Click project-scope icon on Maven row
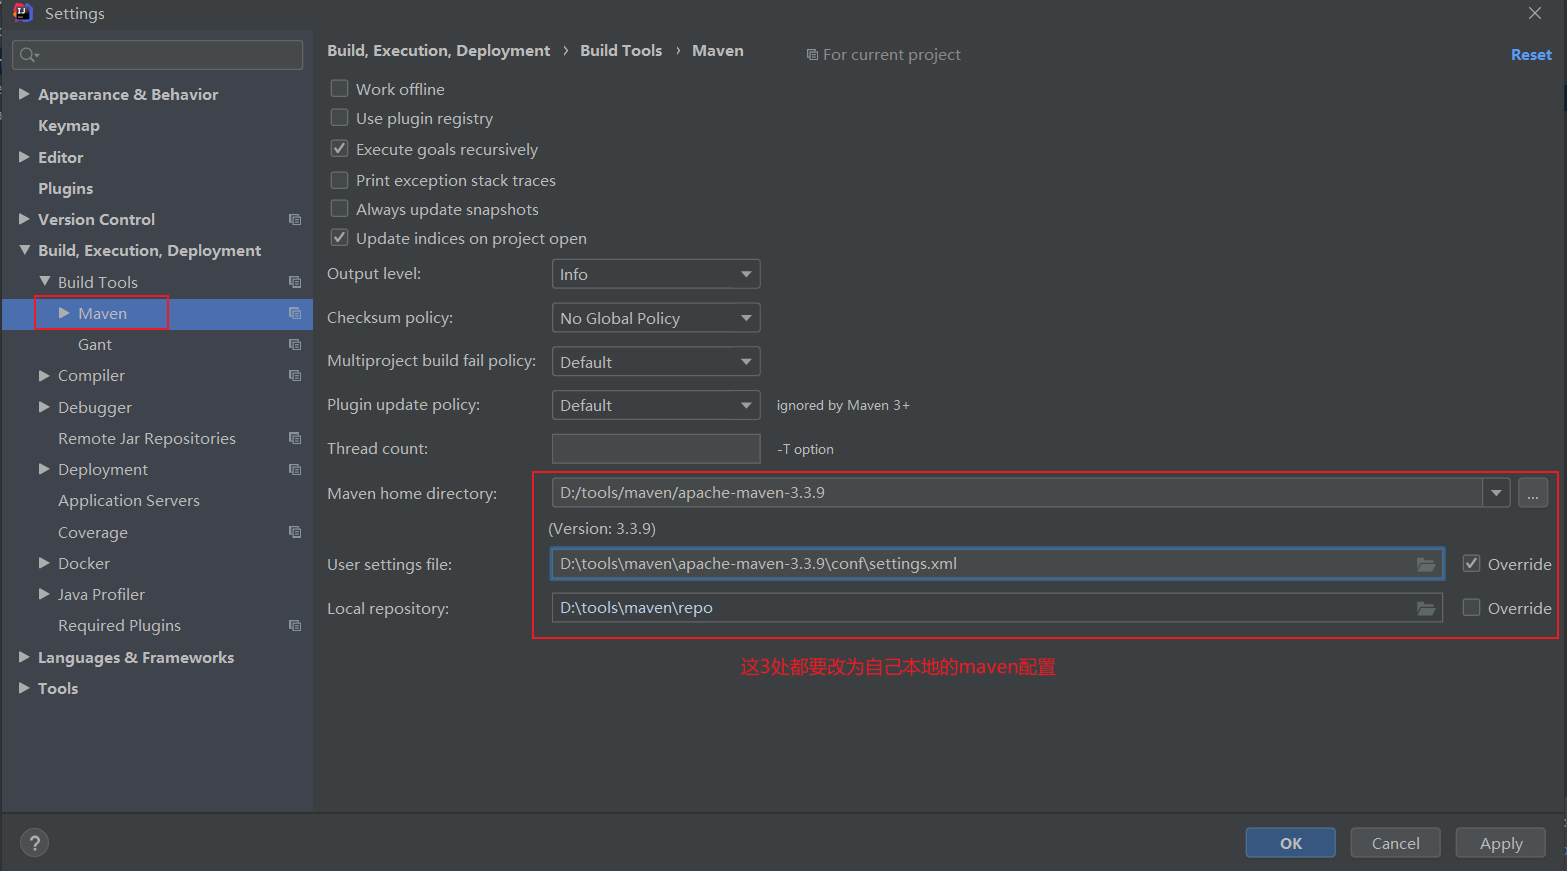 point(295,313)
